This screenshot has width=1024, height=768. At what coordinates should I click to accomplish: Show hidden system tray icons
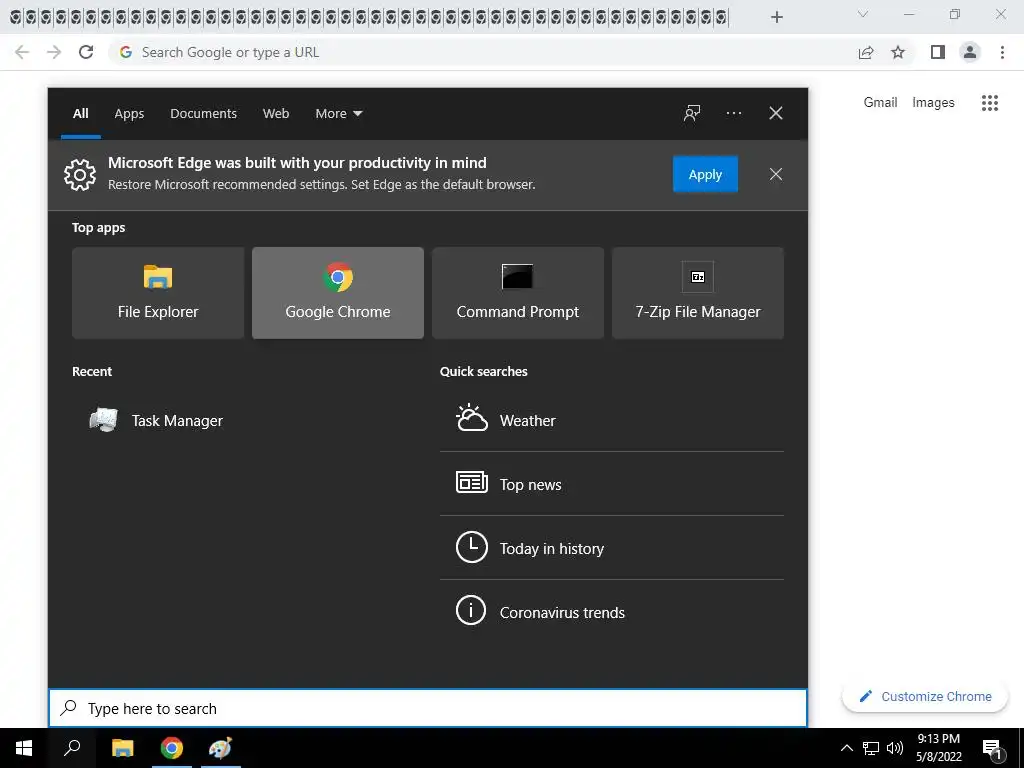[x=846, y=748]
